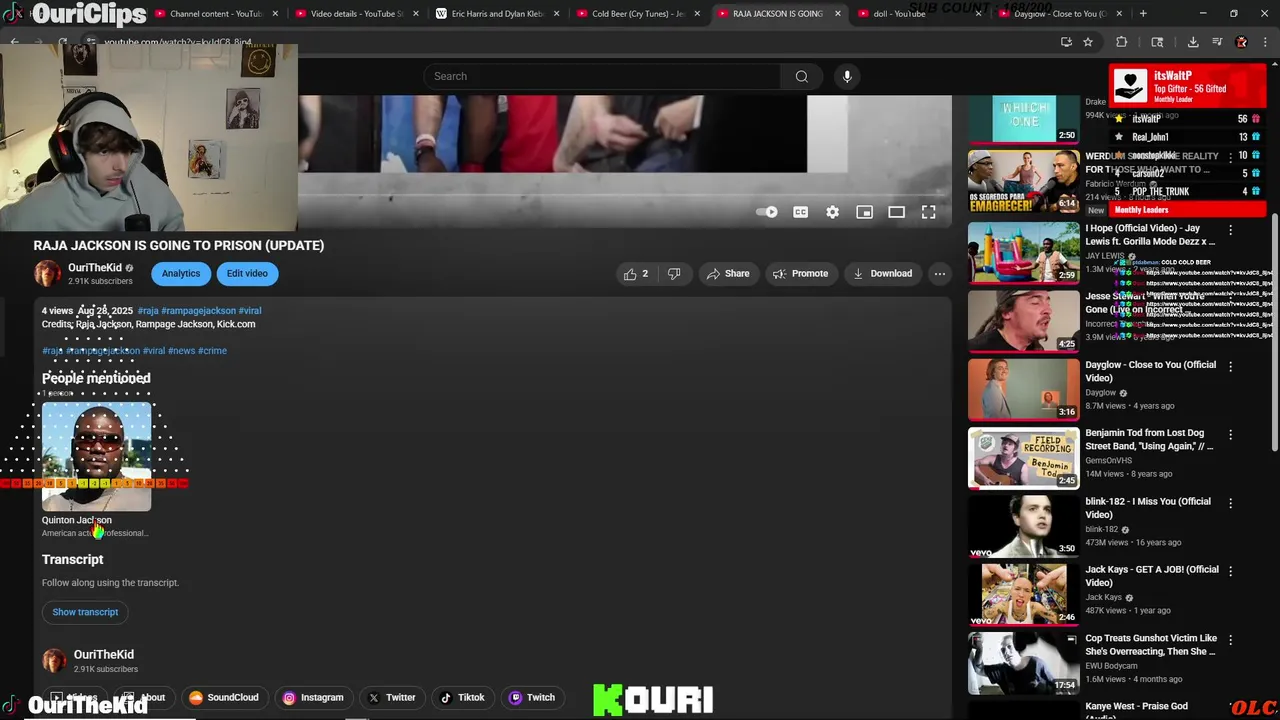Open player settings gear
Viewport: 1280px width, 720px height.
(832, 212)
